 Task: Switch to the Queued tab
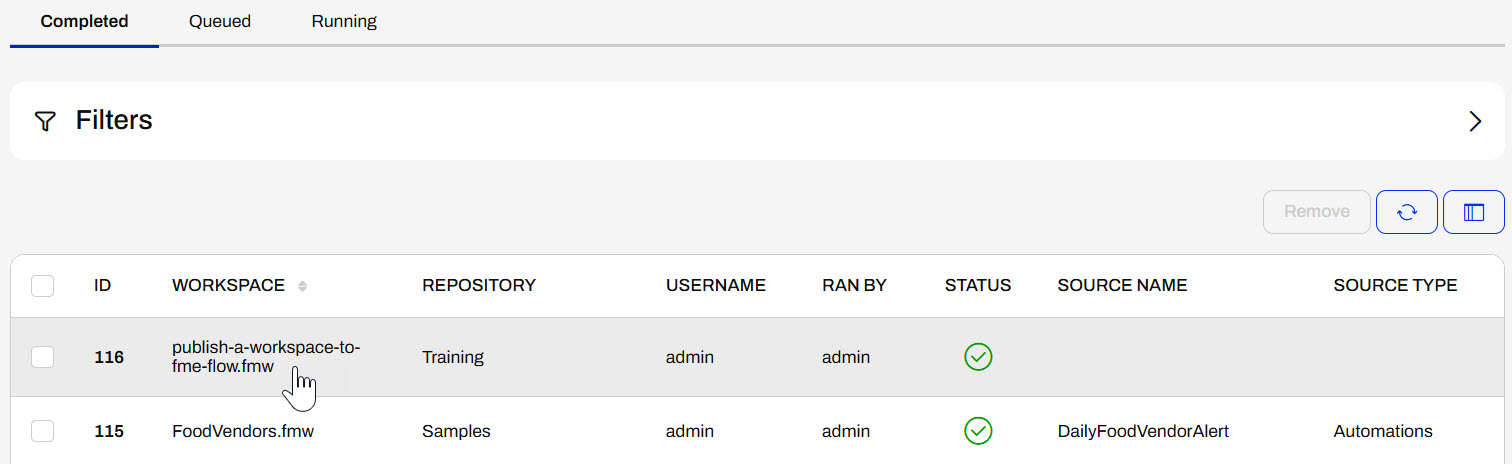[x=220, y=21]
